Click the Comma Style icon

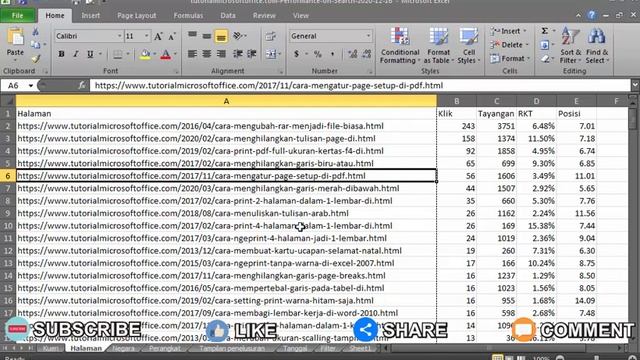tap(332, 54)
